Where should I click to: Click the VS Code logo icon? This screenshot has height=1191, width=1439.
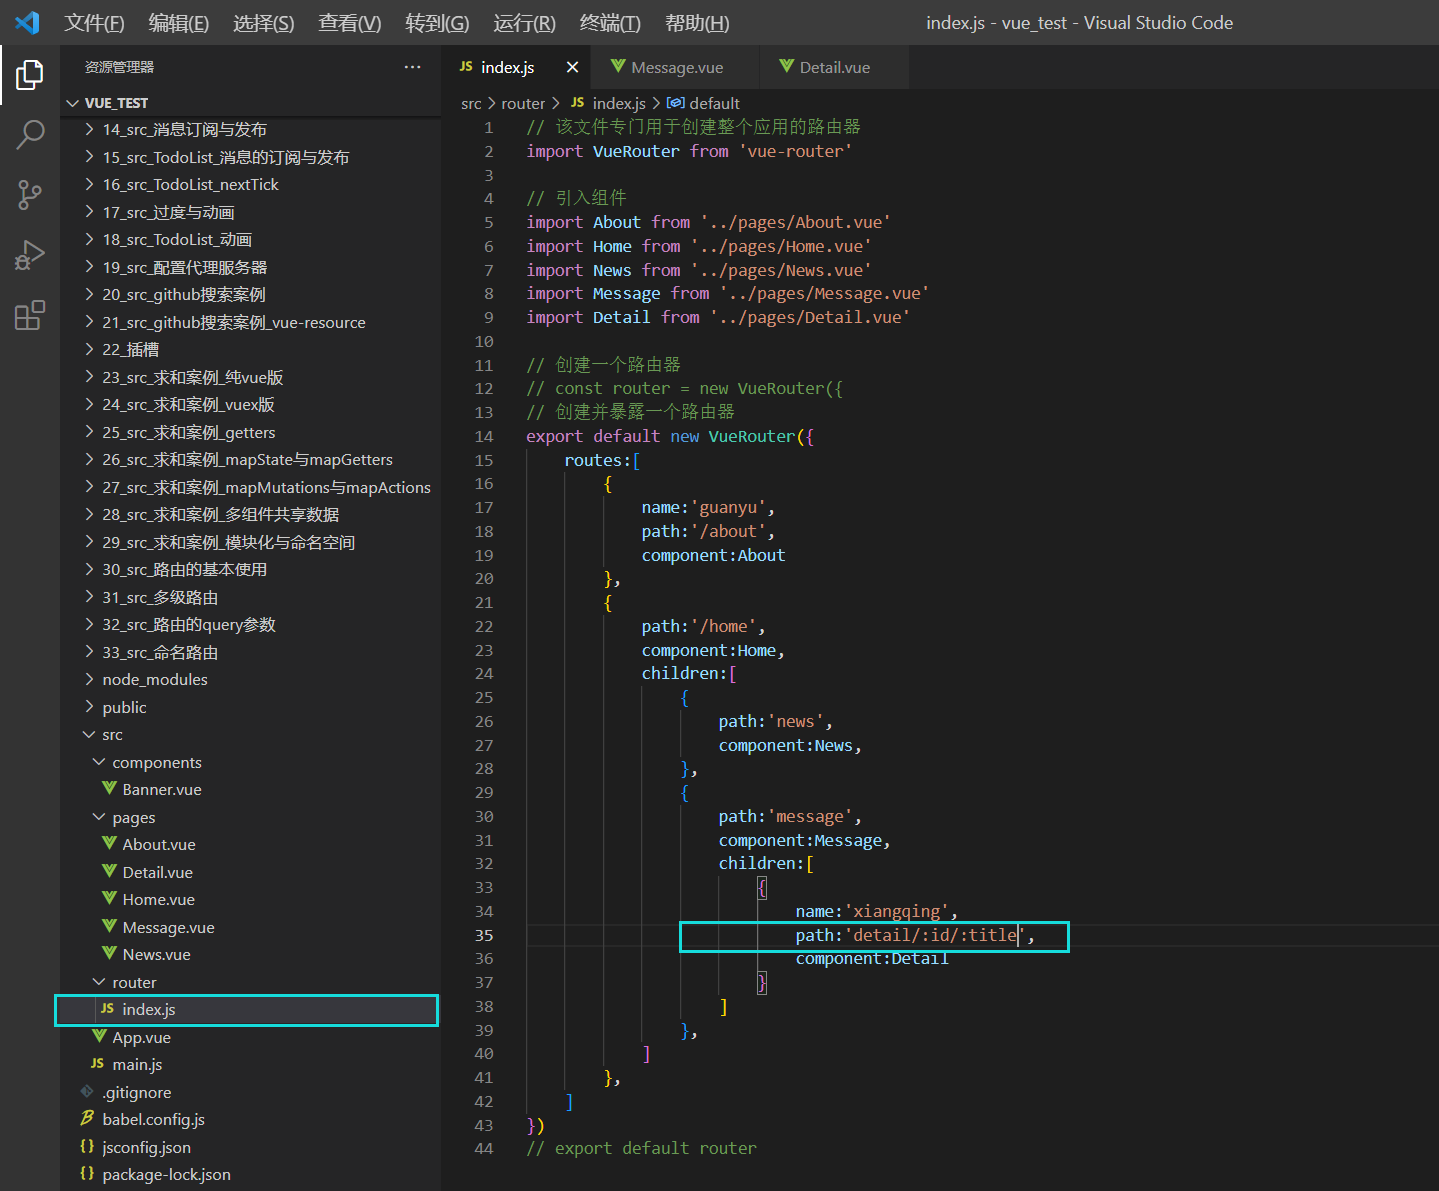27,22
